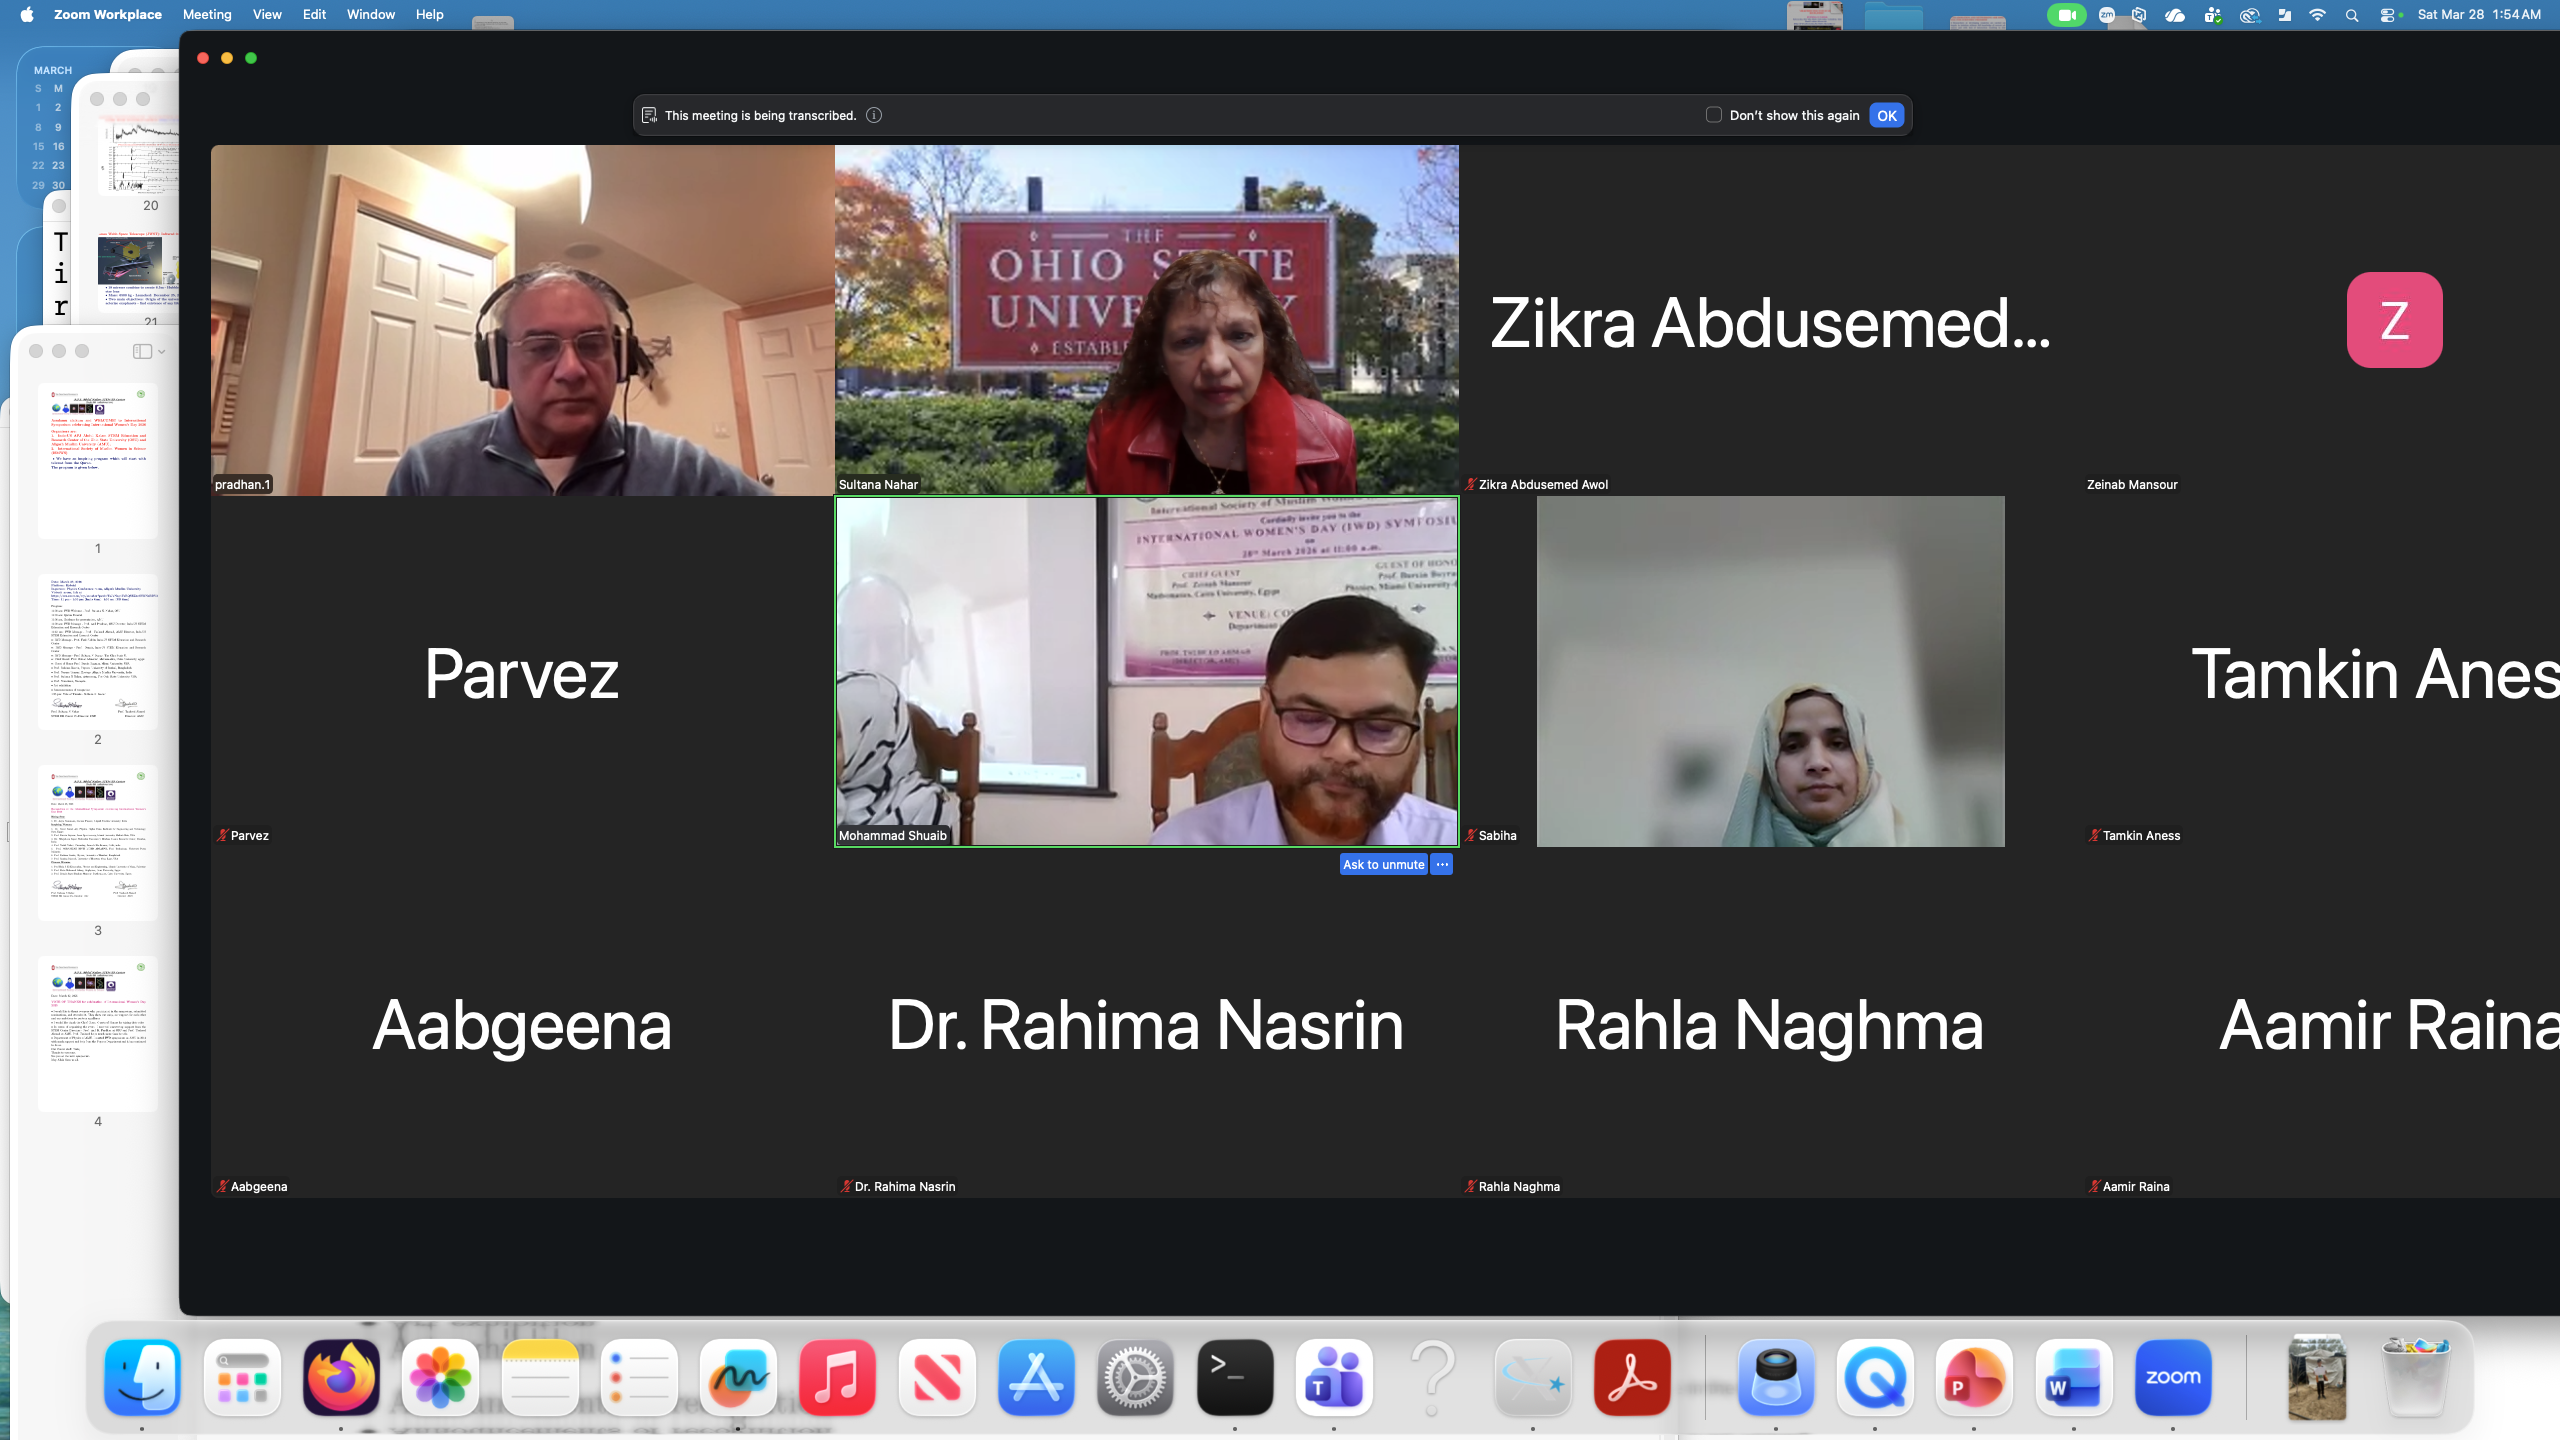This screenshot has width=2560, height=1440.
Task: Select page 3 thumbnail in sidebar
Action: pos(98,842)
